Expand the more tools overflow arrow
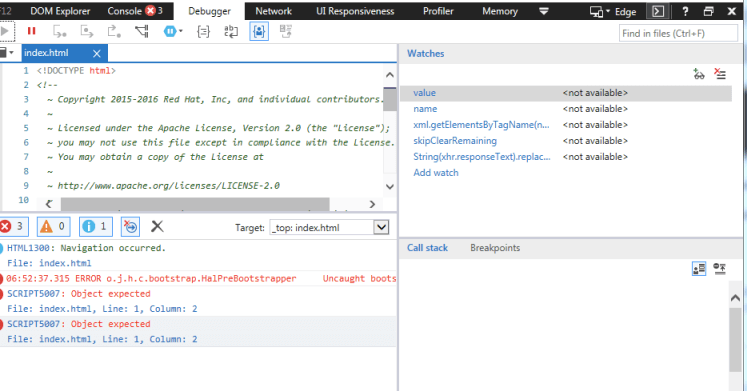The height and width of the screenshot is (391, 747). pos(544,11)
